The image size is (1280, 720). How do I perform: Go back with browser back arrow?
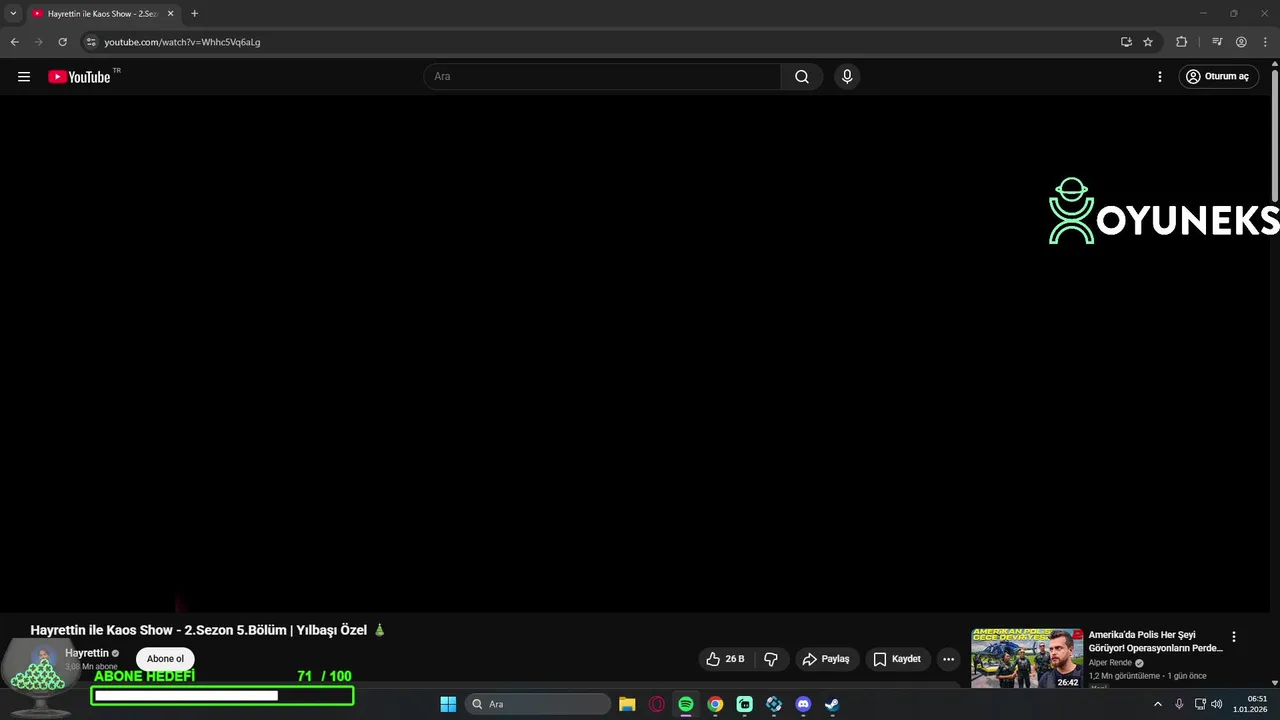pyautogui.click(x=14, y=42)
